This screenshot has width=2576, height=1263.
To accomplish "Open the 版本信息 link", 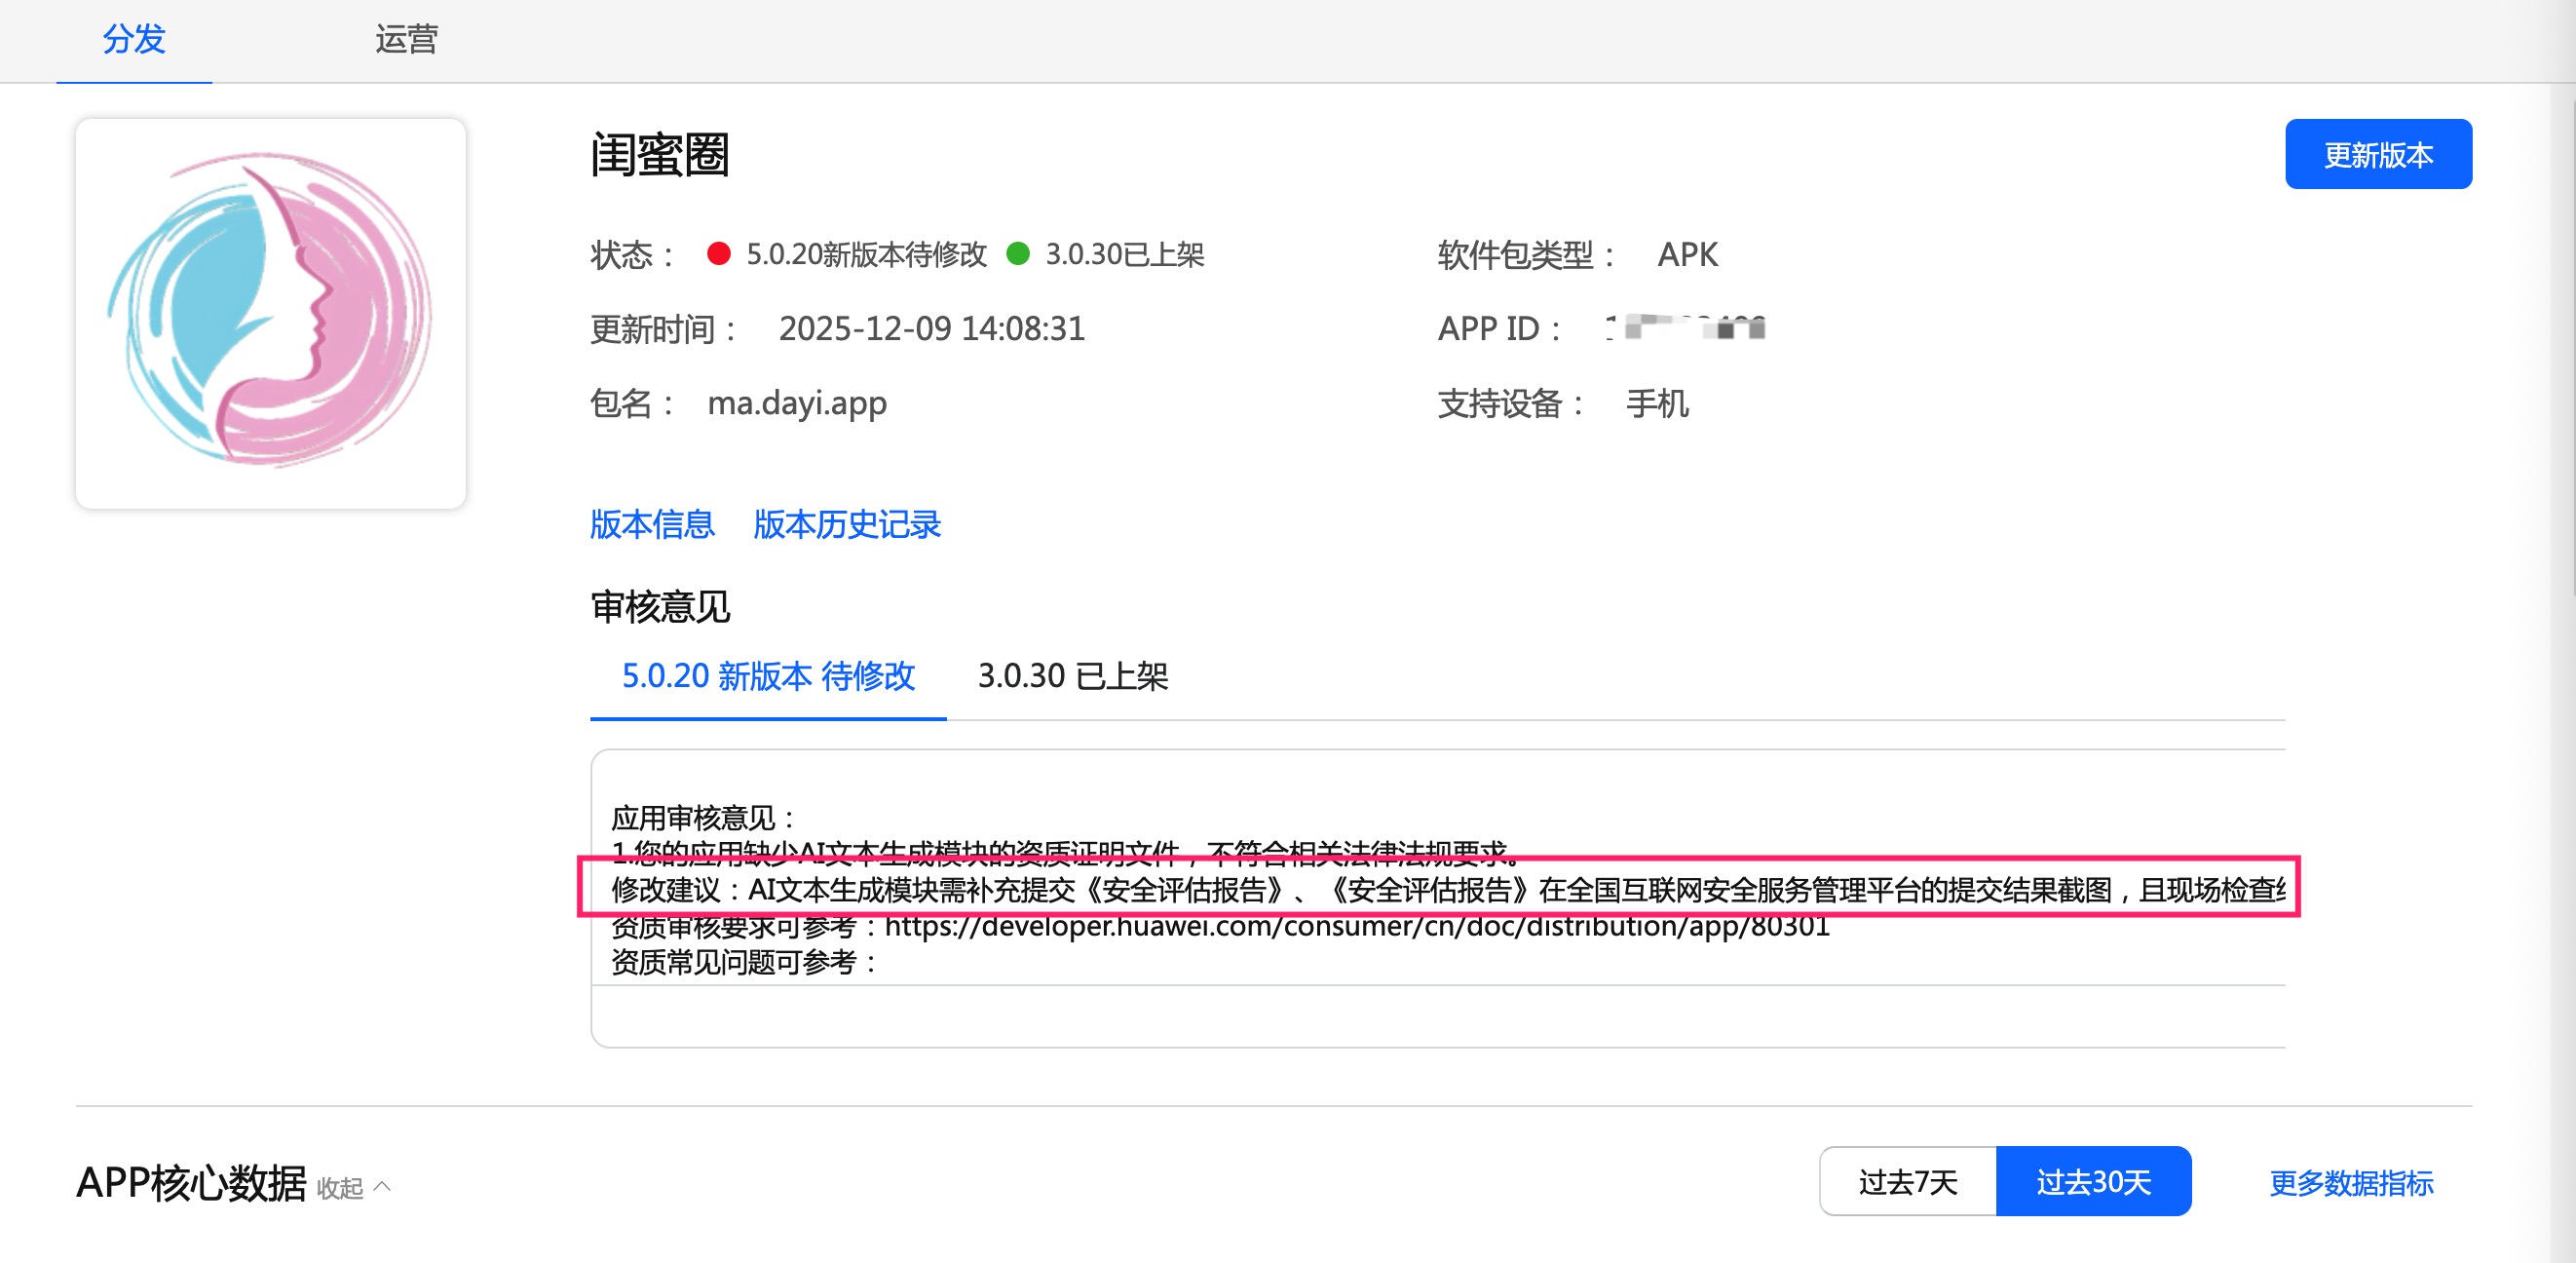I will click(x=652, y=524).
